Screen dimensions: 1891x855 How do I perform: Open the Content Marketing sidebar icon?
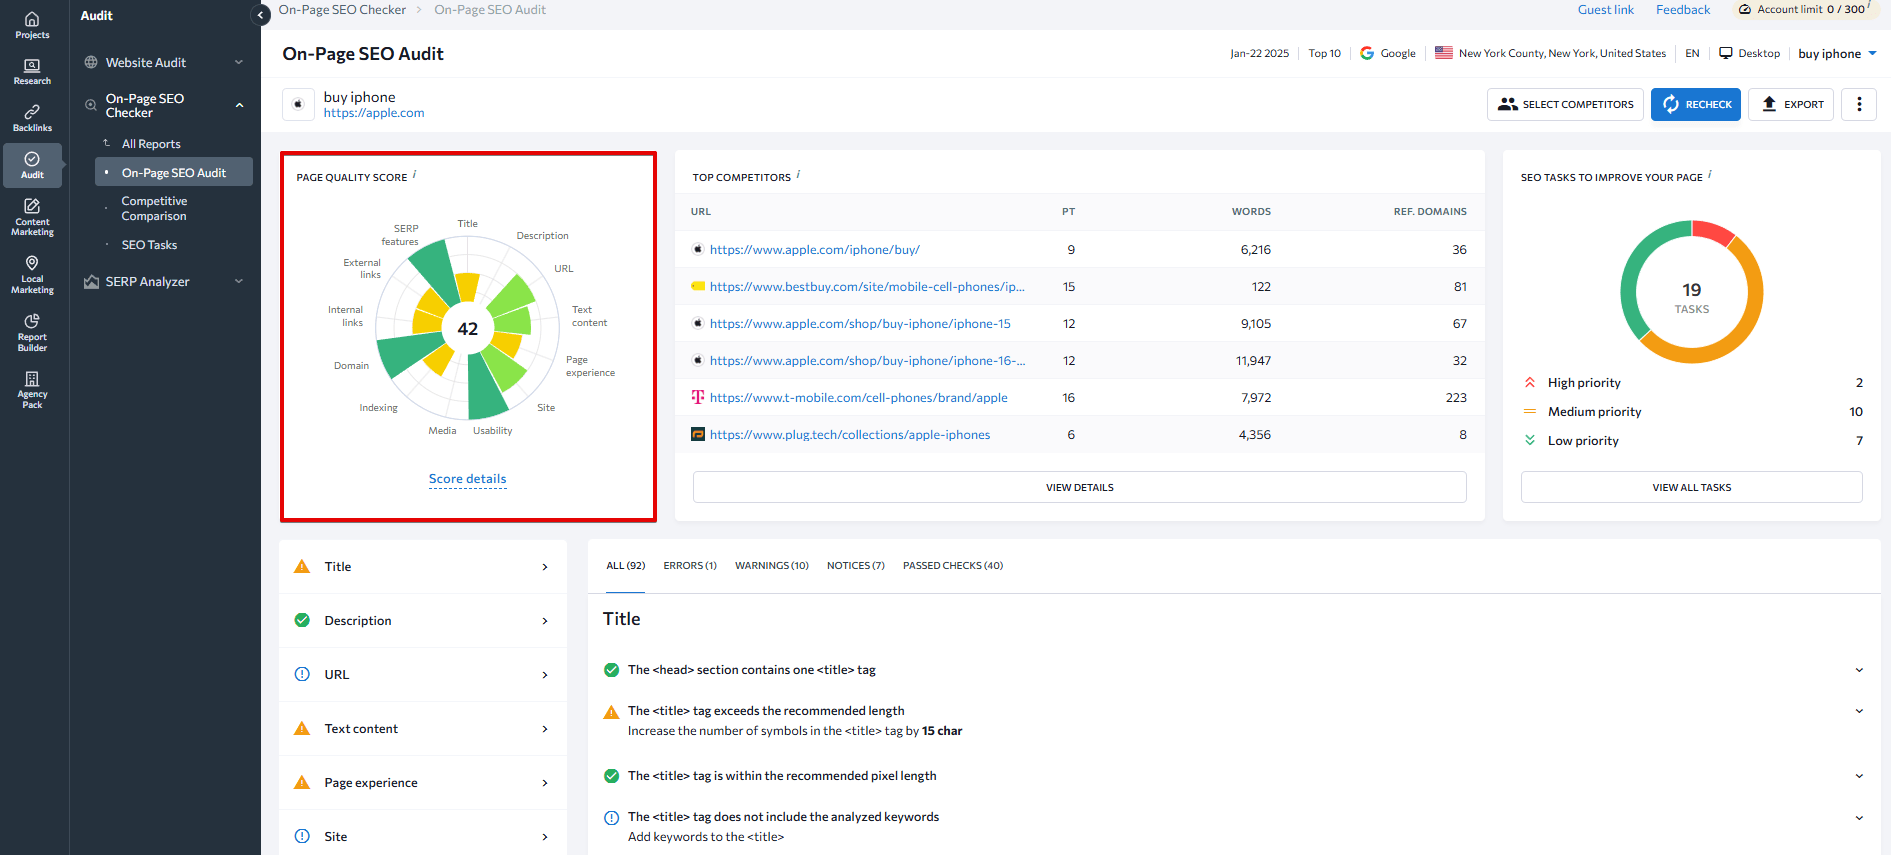coord(32,217)
